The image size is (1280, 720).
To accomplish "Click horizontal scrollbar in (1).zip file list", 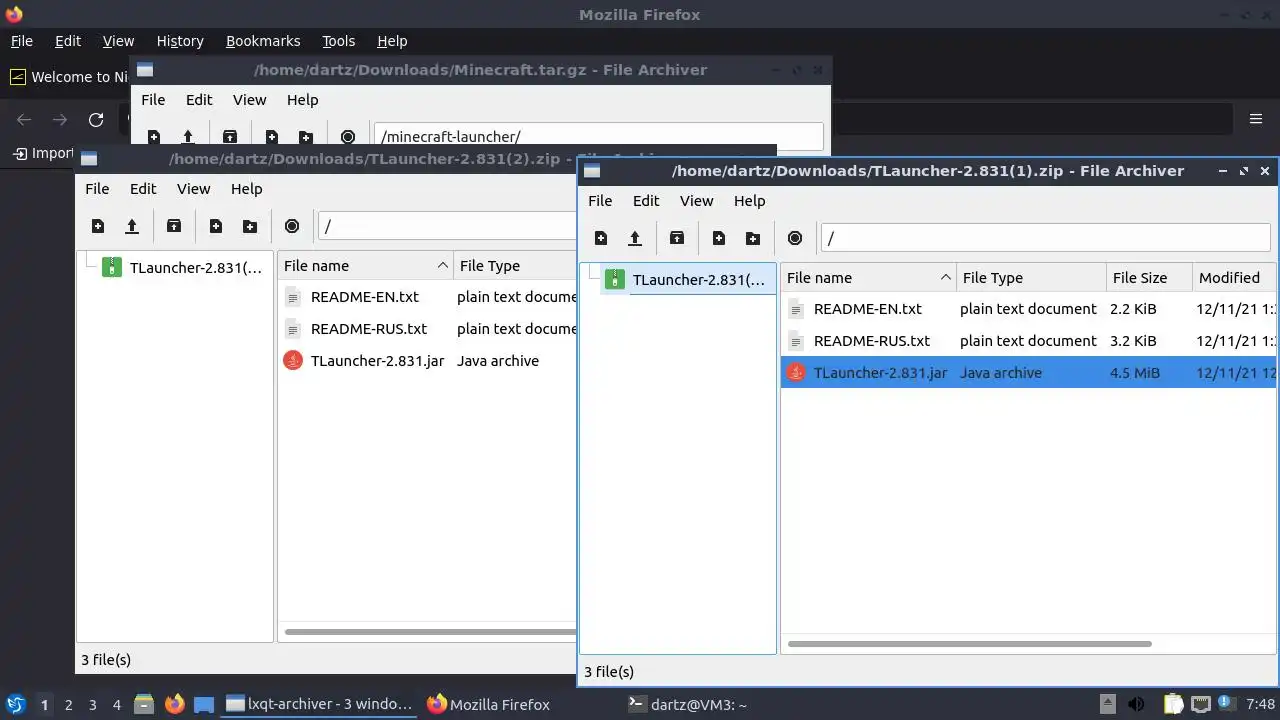I will [969, 644].
